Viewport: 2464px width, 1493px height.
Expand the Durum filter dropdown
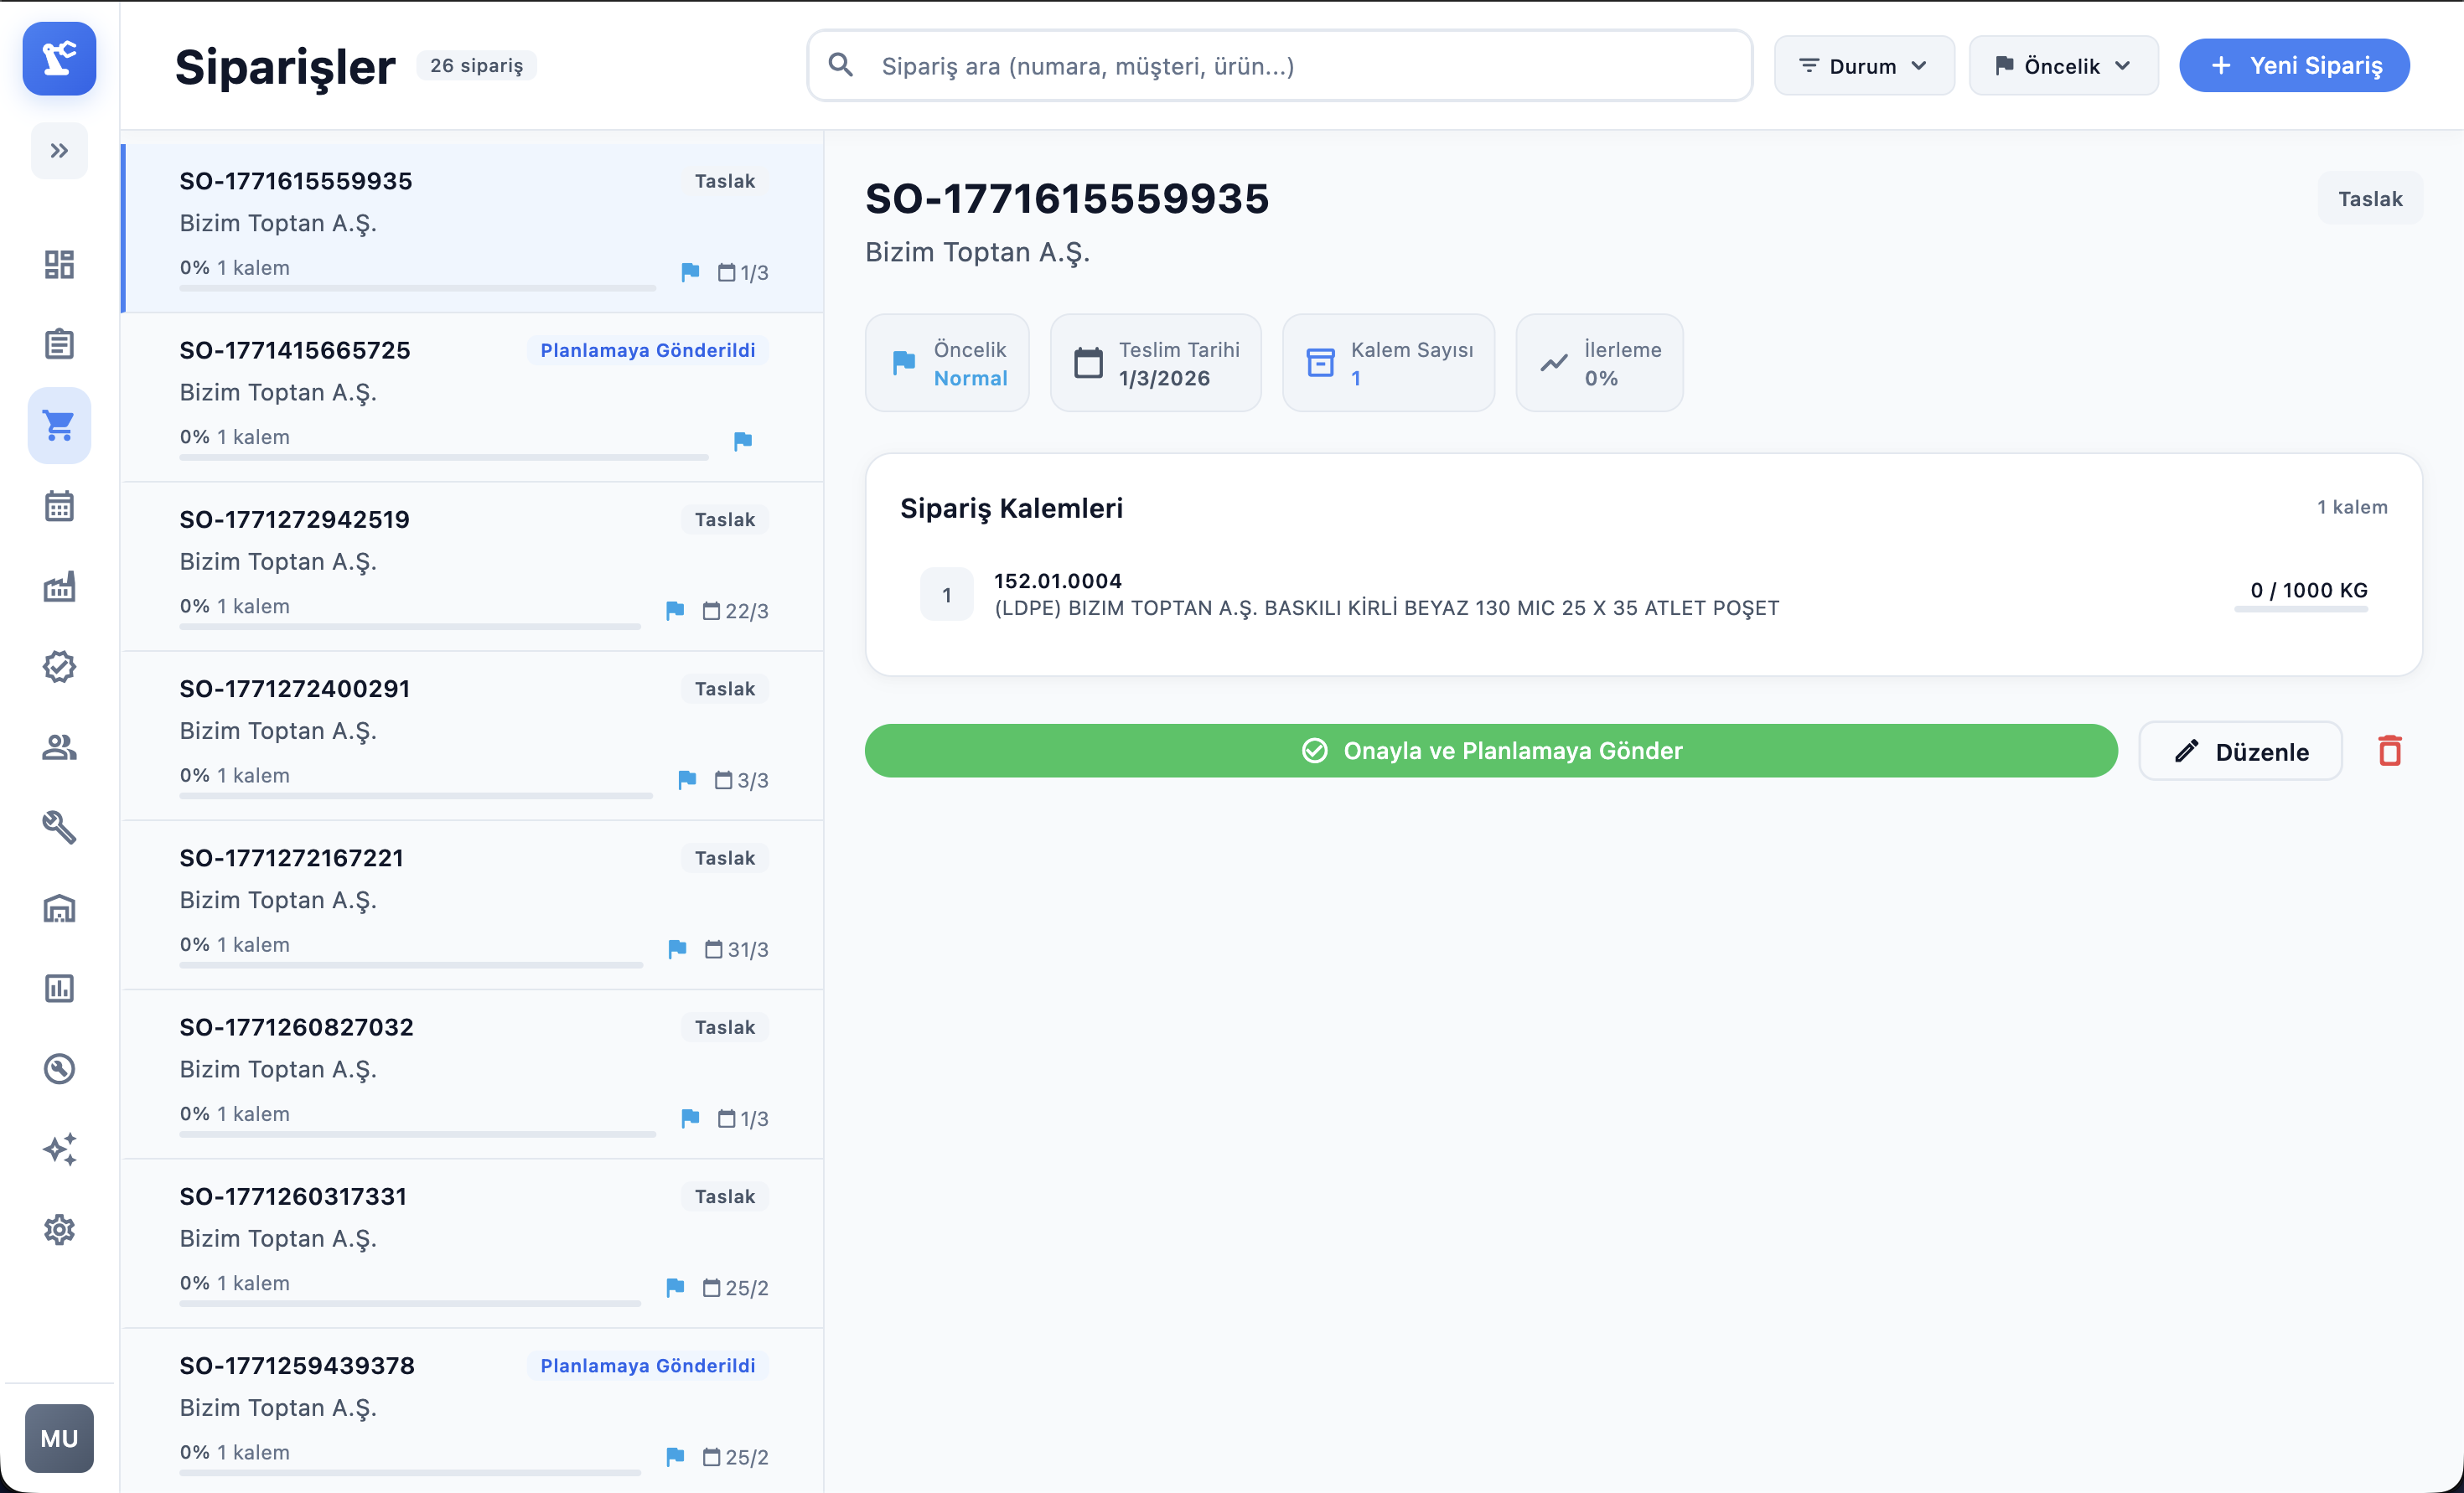coord(1864,66)
